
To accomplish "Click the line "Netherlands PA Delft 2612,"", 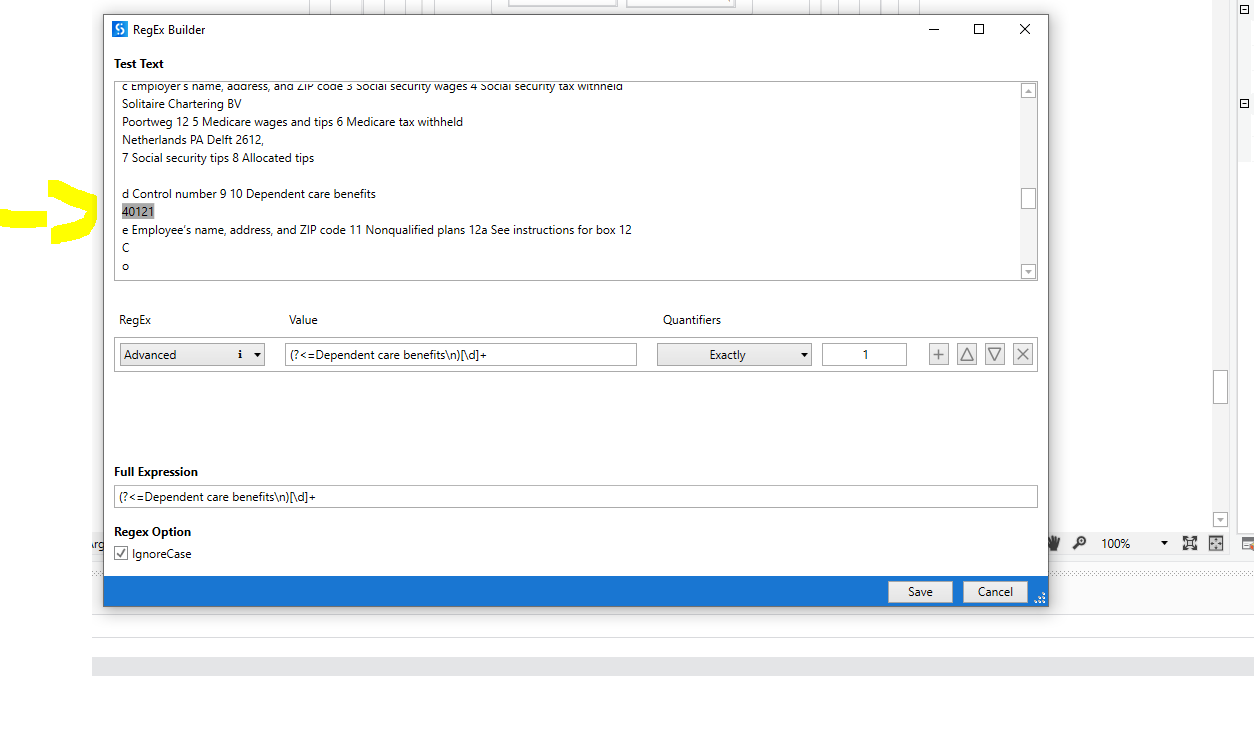I will point(193,139).
